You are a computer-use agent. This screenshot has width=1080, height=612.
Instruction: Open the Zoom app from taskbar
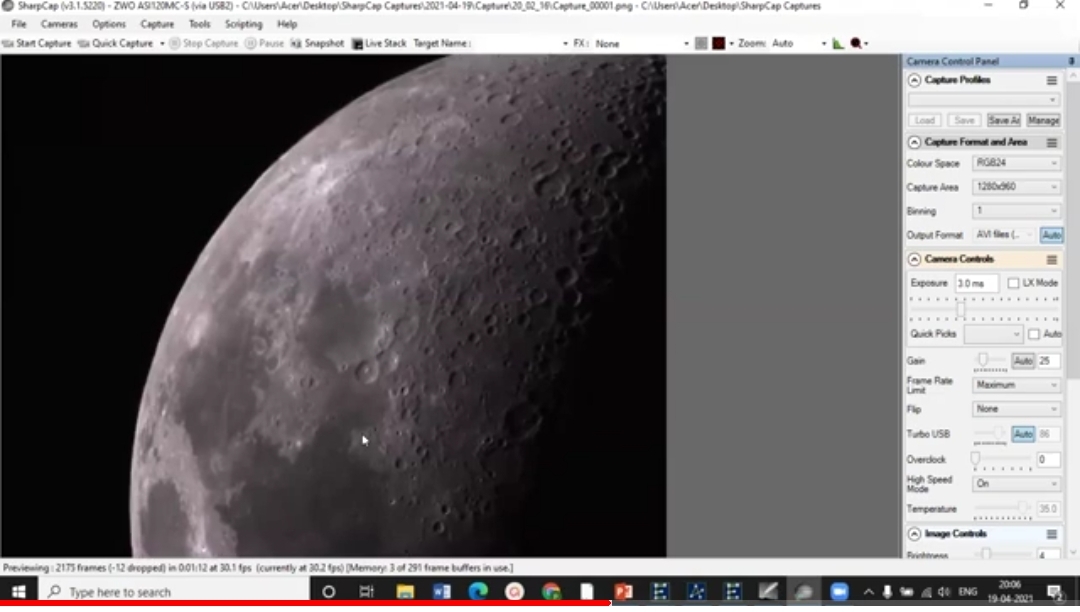839,592
